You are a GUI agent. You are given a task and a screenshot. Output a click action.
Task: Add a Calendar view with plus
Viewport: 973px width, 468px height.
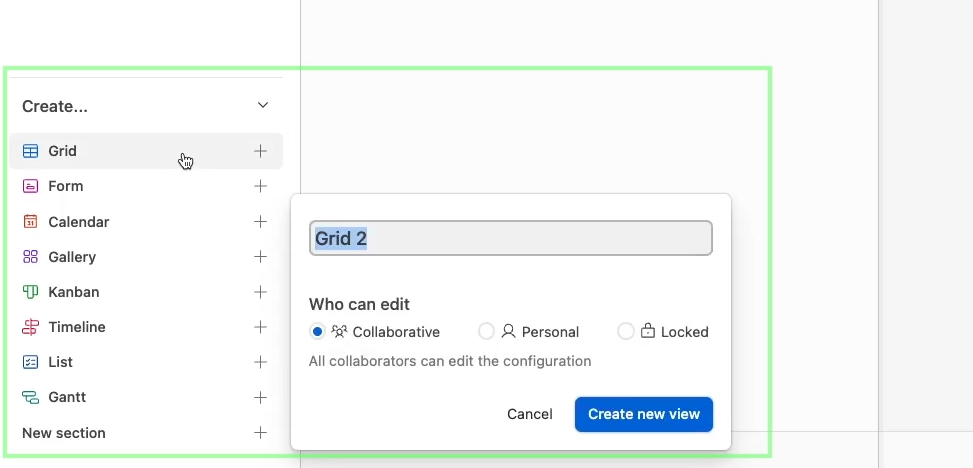(260, 222)
